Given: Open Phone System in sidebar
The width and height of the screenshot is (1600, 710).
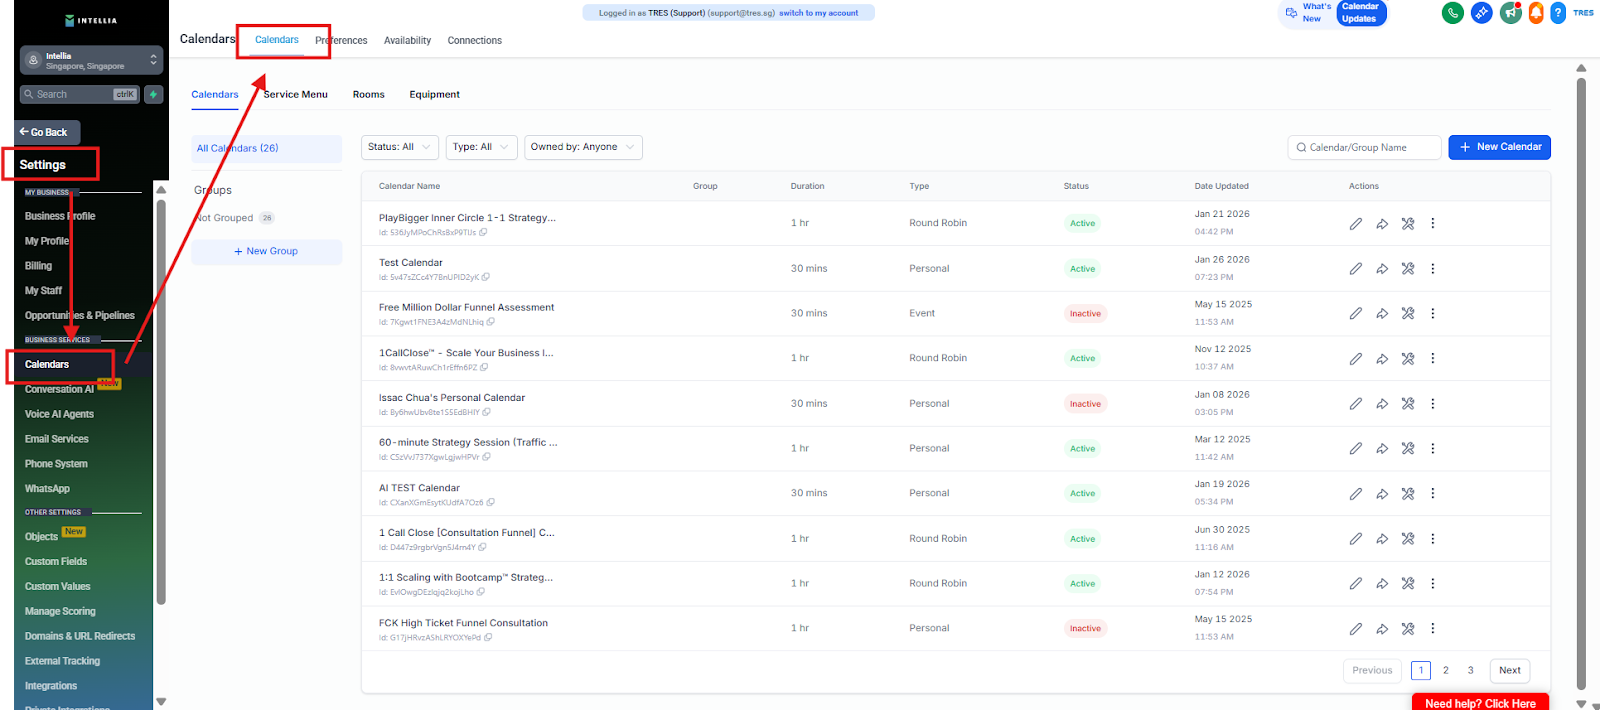Looking at the screenshot, I should pyautogui.click(x=56, y=464).
